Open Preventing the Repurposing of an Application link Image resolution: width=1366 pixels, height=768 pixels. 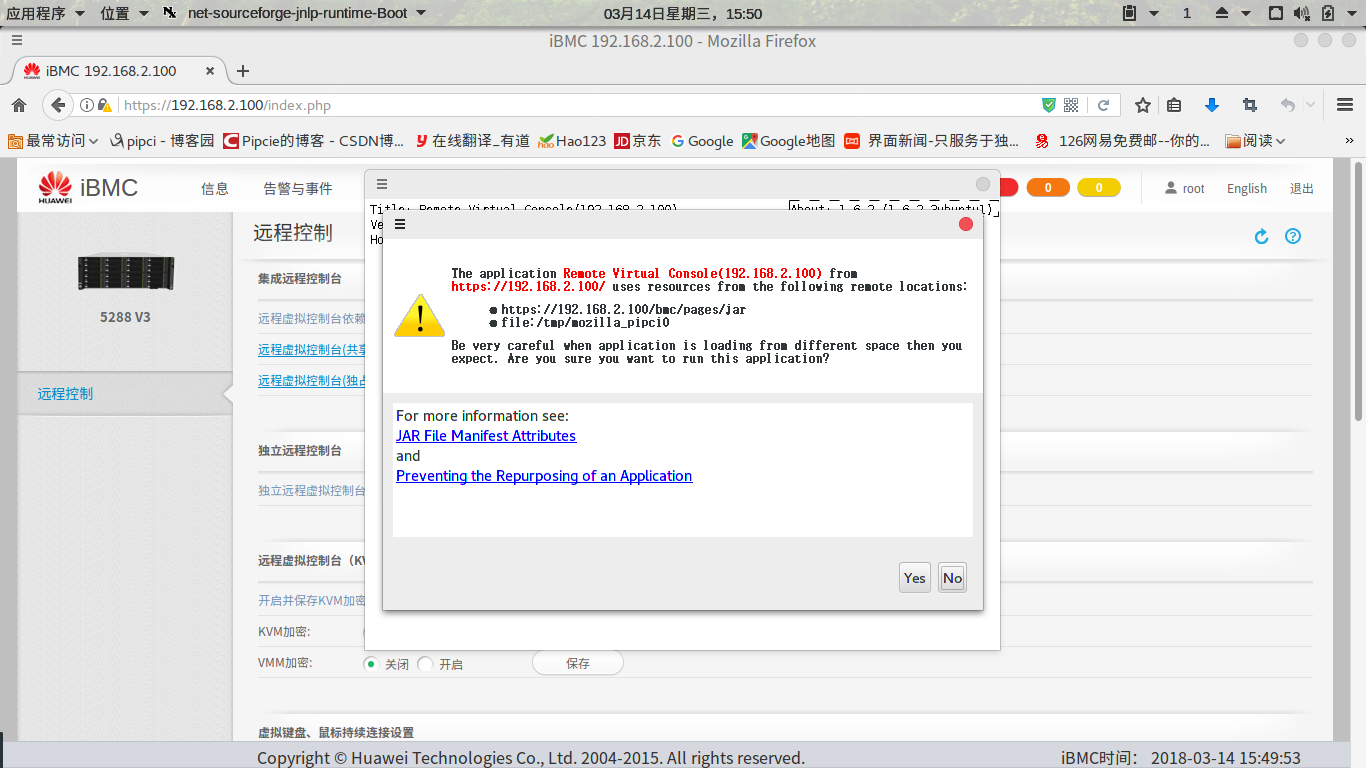[x=544, y=476]
